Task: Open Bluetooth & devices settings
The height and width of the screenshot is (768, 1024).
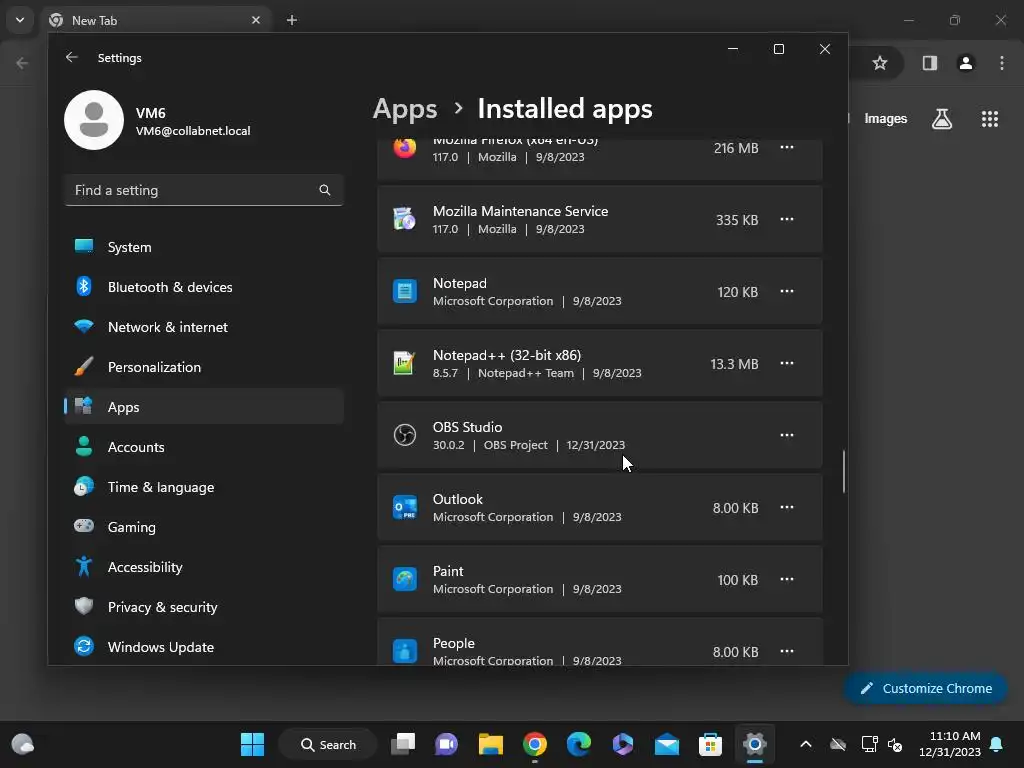Action: pos(204,287)
